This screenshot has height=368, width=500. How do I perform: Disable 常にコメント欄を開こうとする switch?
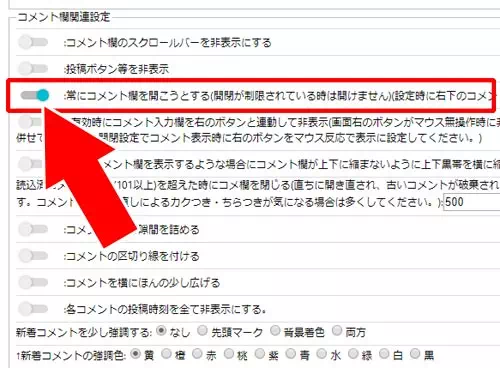pyautogui.click(x=35, y=95)
